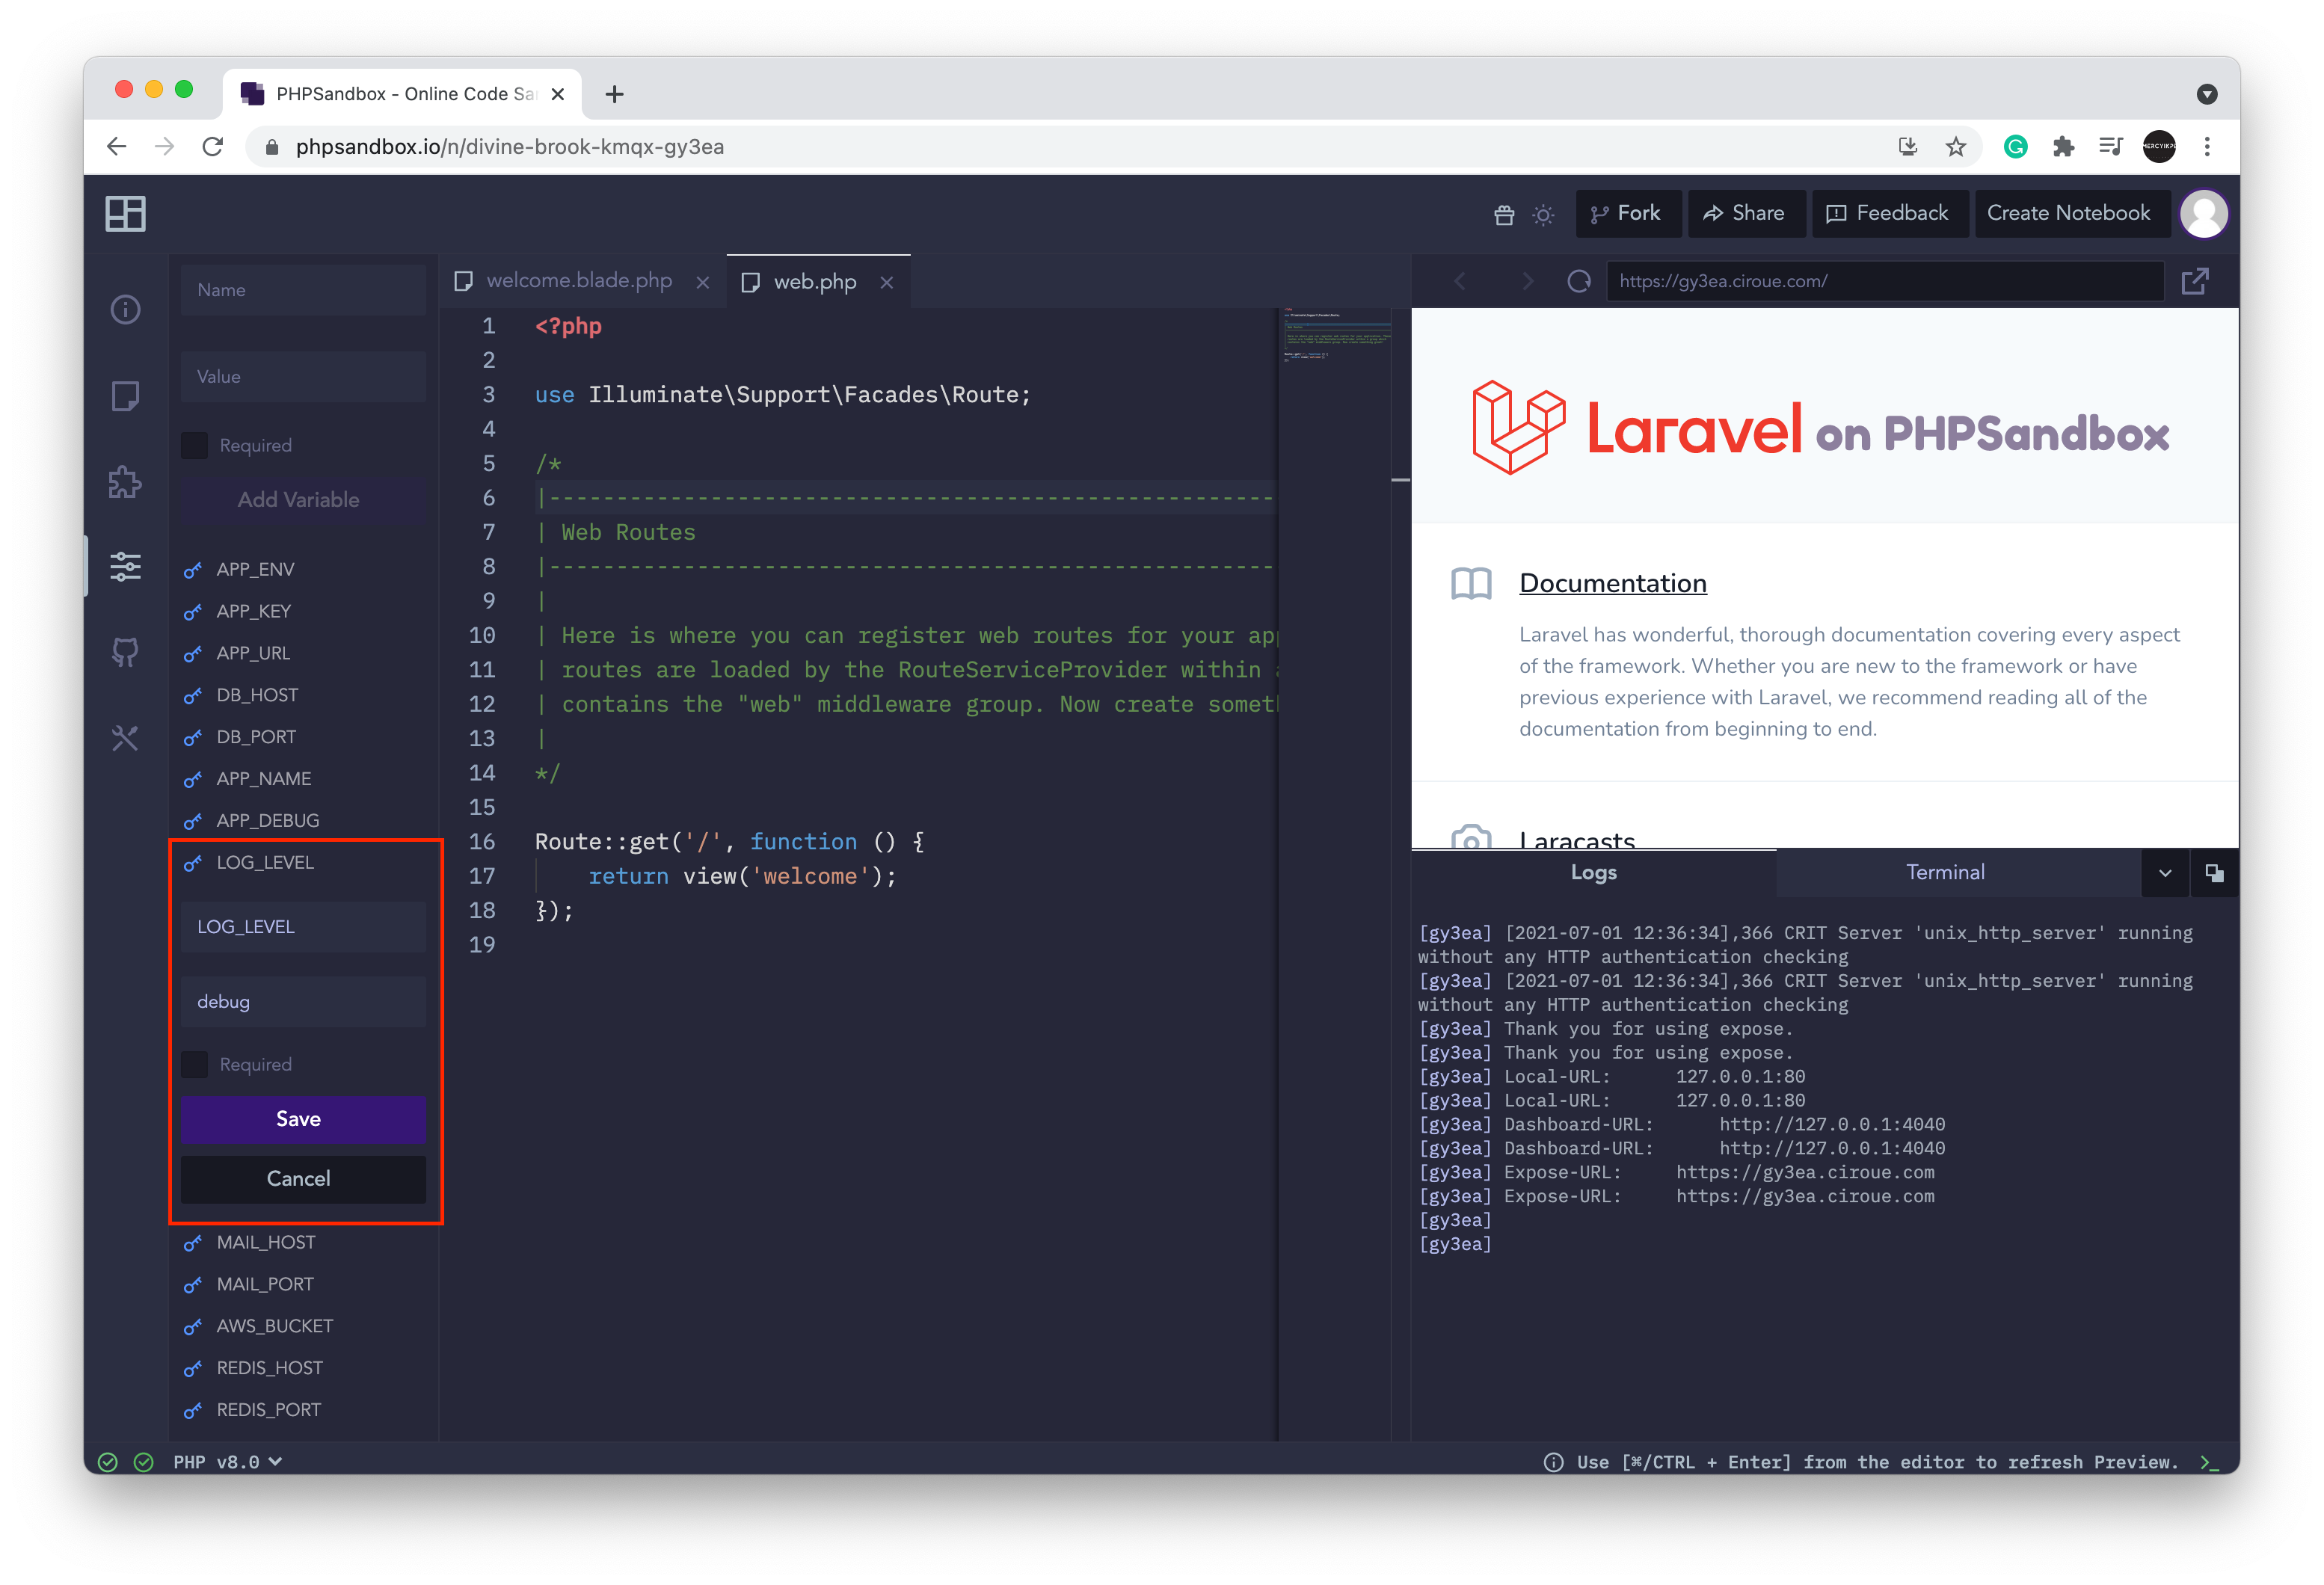Switch to the Terminal tab
2324x1585 pixels.
tap(1943, 872)
